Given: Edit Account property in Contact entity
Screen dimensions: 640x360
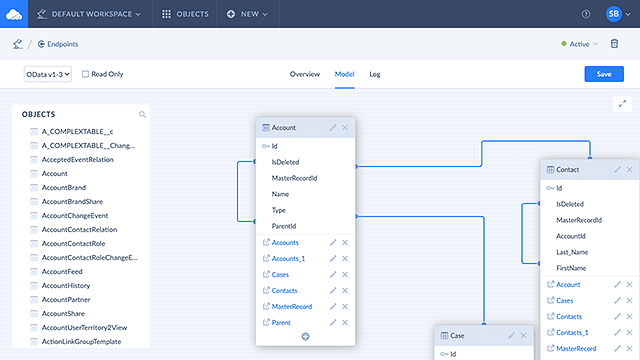Looking at the screenshot, I should tap(618, 284).
